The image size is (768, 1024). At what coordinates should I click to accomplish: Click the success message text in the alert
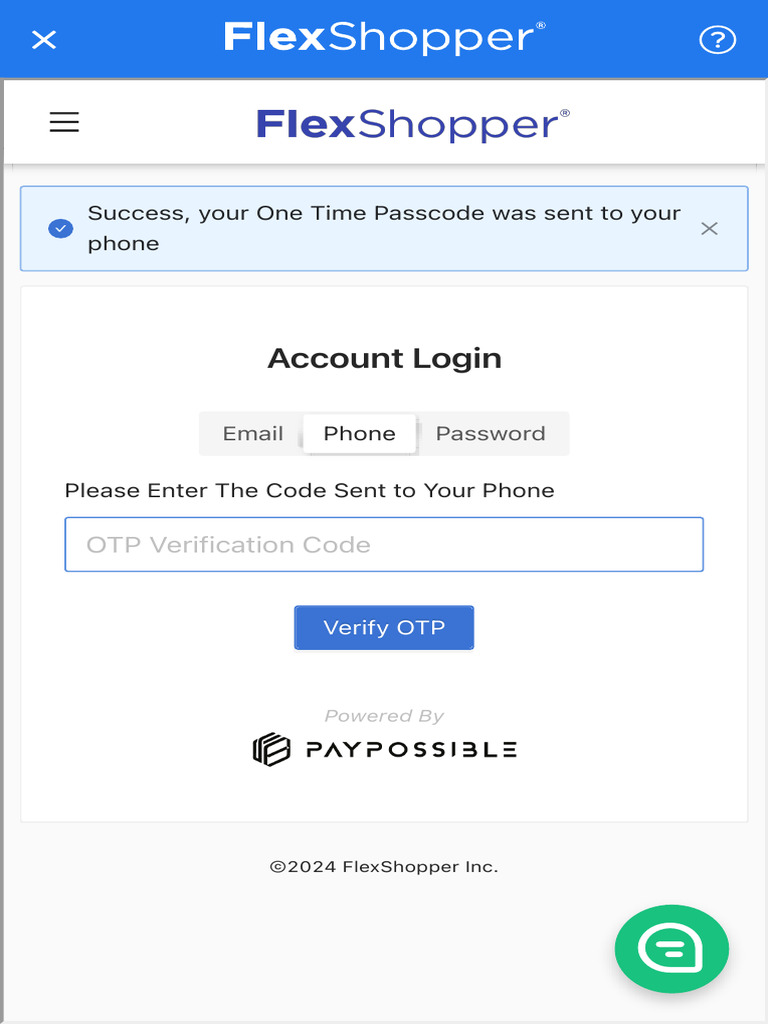pos(384,228)
